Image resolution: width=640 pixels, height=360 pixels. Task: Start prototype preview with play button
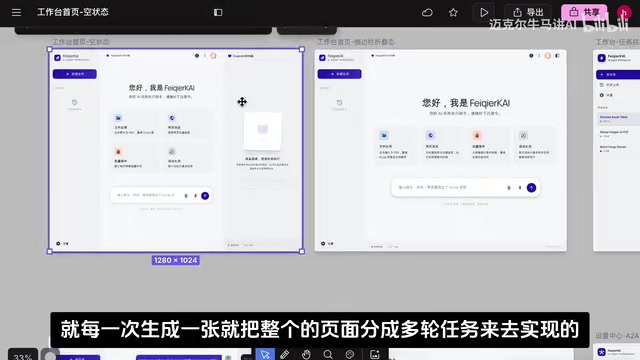[484, 13]
